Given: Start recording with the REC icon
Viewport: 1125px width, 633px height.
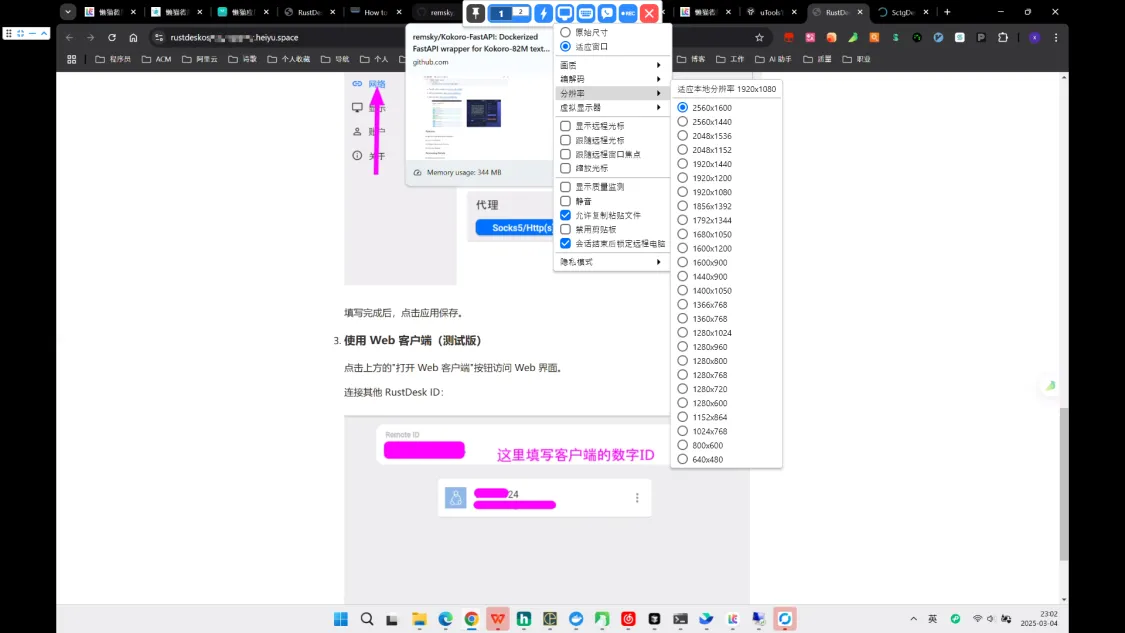Looking at the screenshot, I should coord(628,13).
